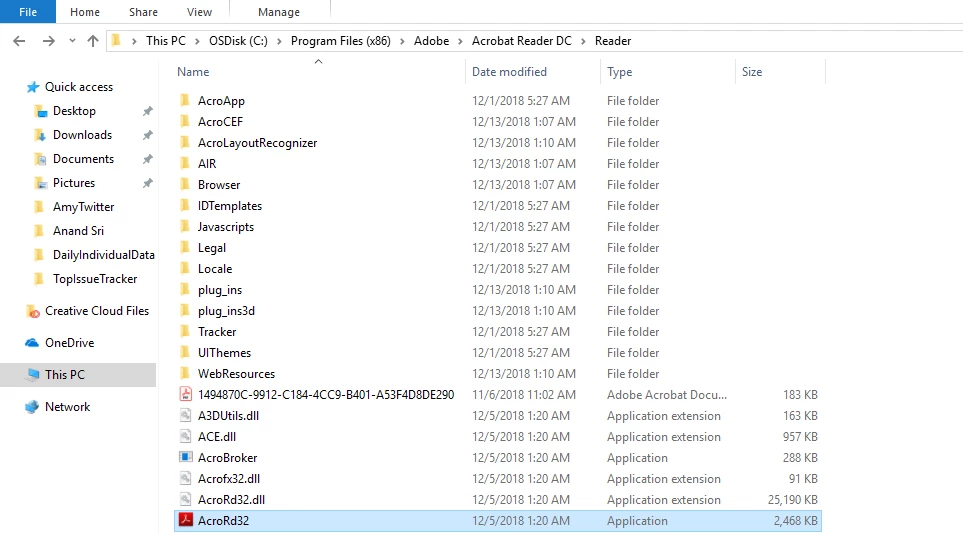This screenshot has width=963, height=534.
Task: Click the pin icon beside Downloads
Action: point(147,135)
